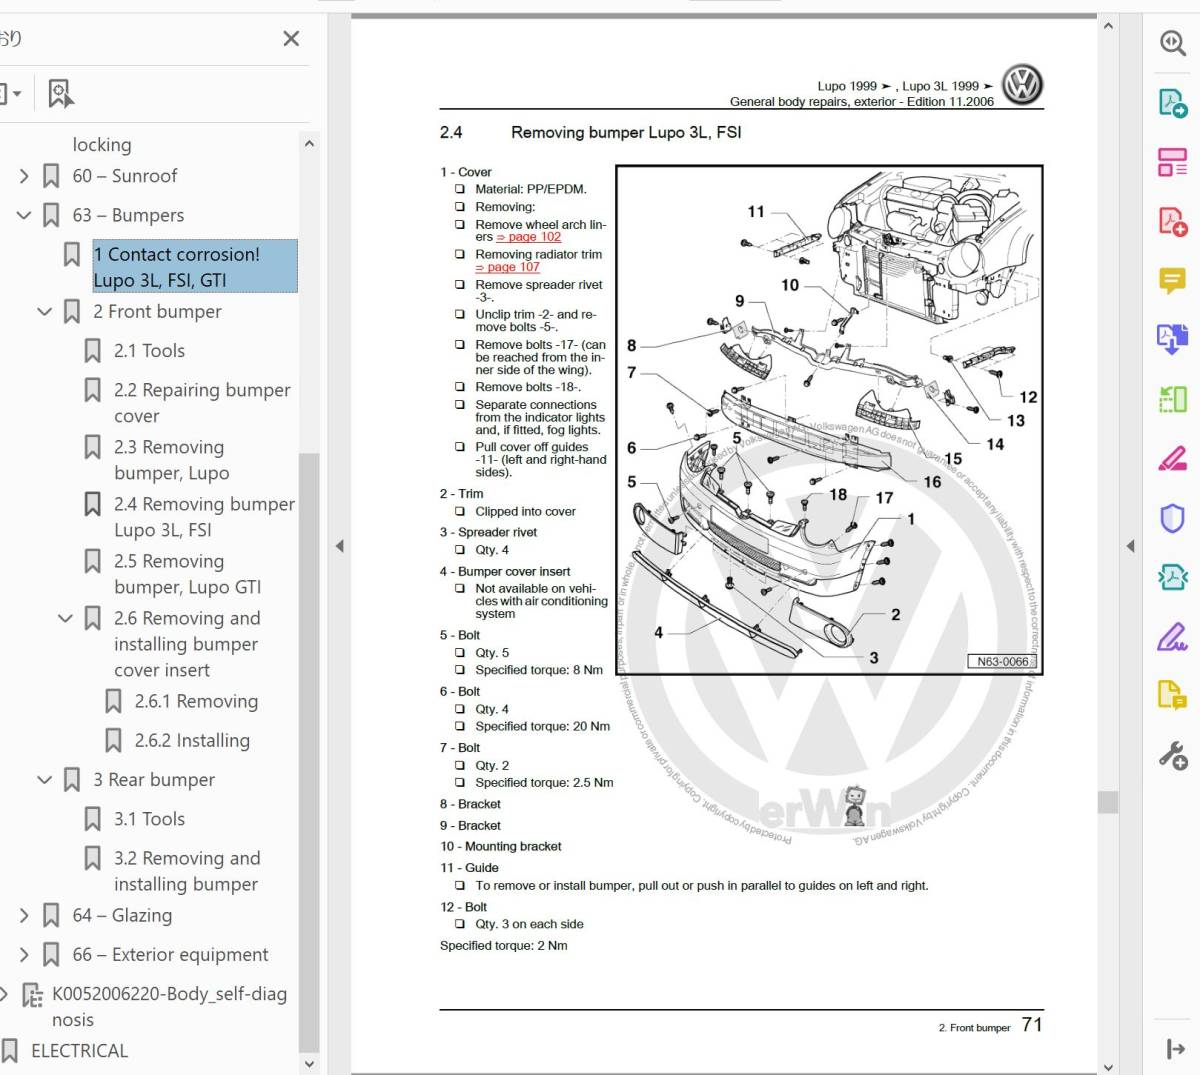This screenshot has width=1200, height=1075.
Task: Click the bookmark icon beside 66 – Exterior equipment
Action: [51, 955]
